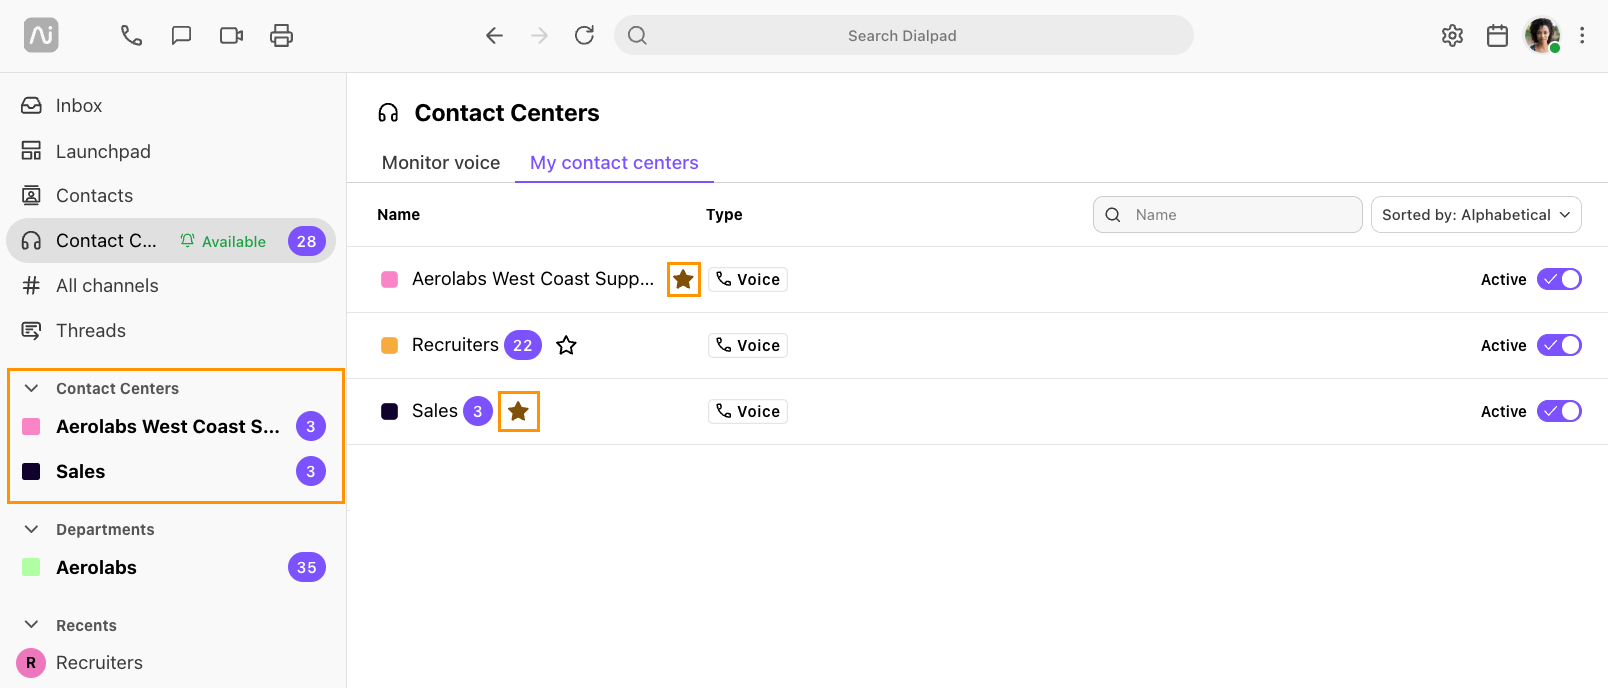The width and height of the screenshot is (1608, 688).
Task: Toggle Active switch for Recruiters
Action: [x=1559, y=346]
